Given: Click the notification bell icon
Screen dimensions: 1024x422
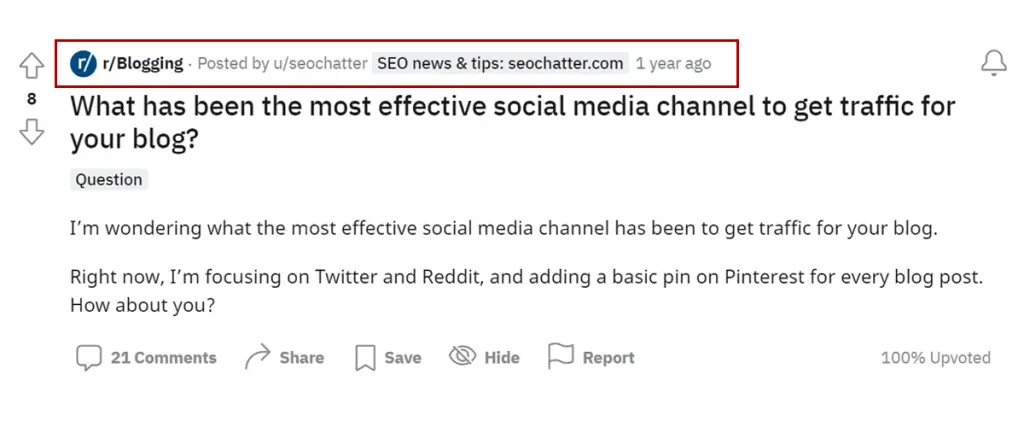Looking at the screenshot, I should click(x=994, y=63).
